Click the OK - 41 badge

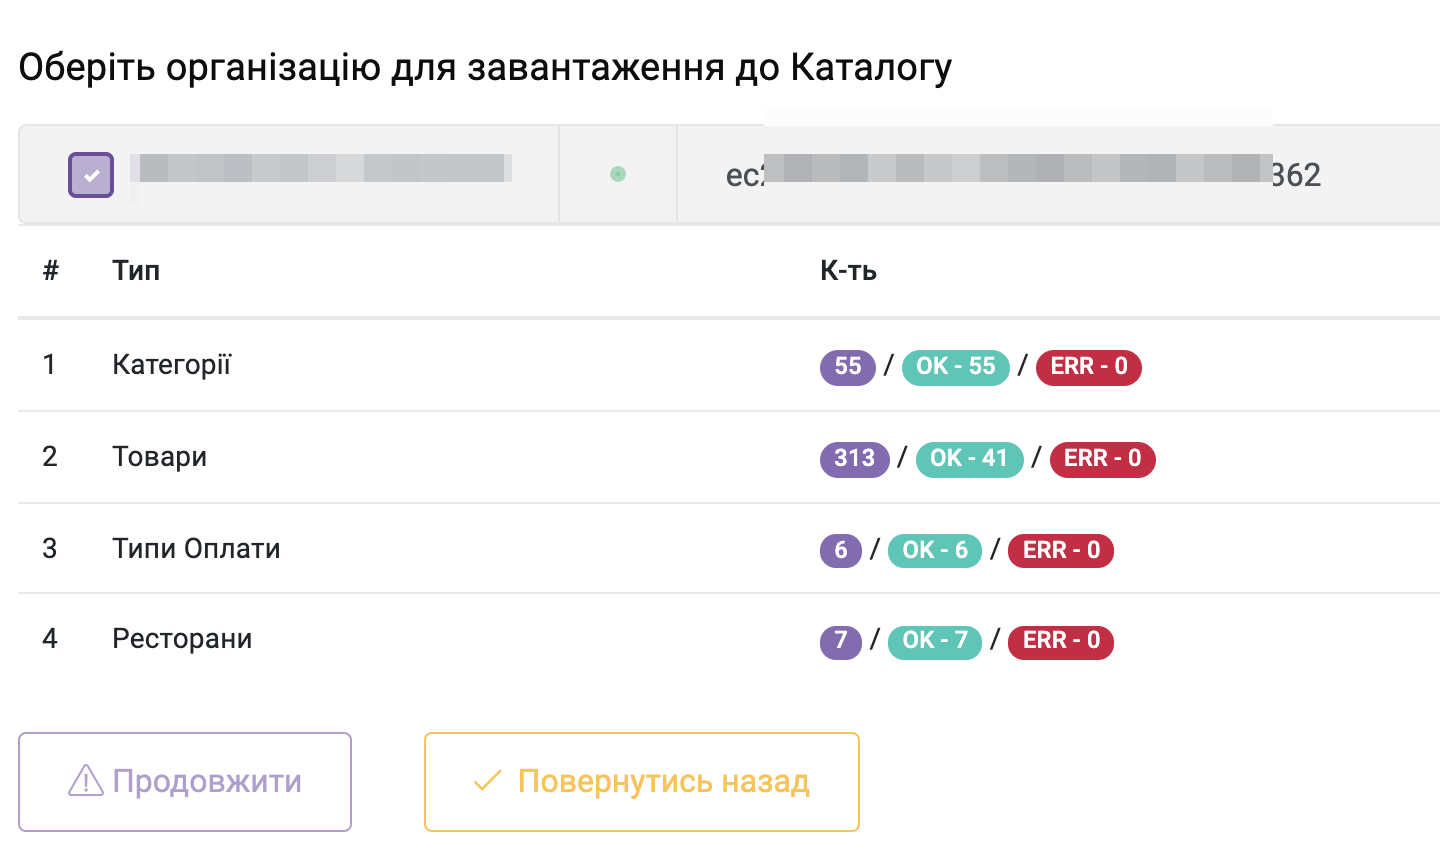969,459
